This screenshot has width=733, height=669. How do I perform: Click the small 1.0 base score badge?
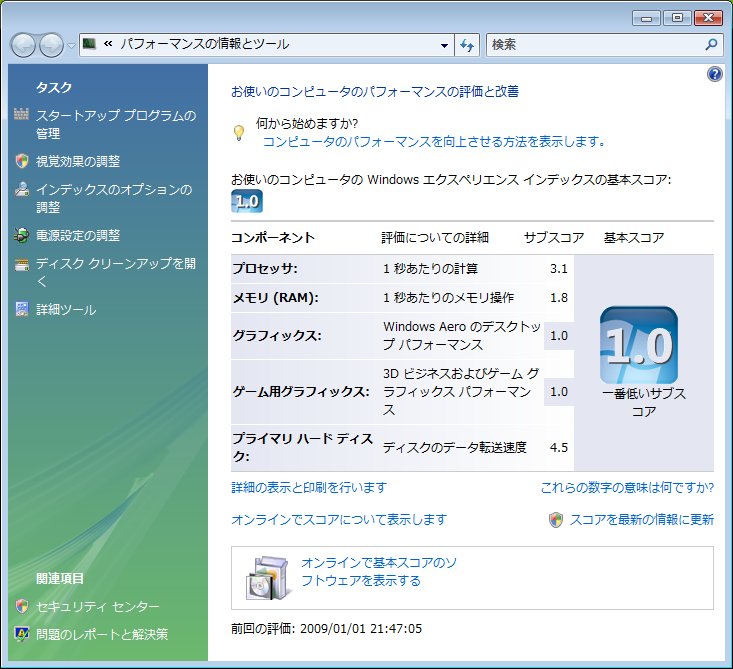coord(247,201)
